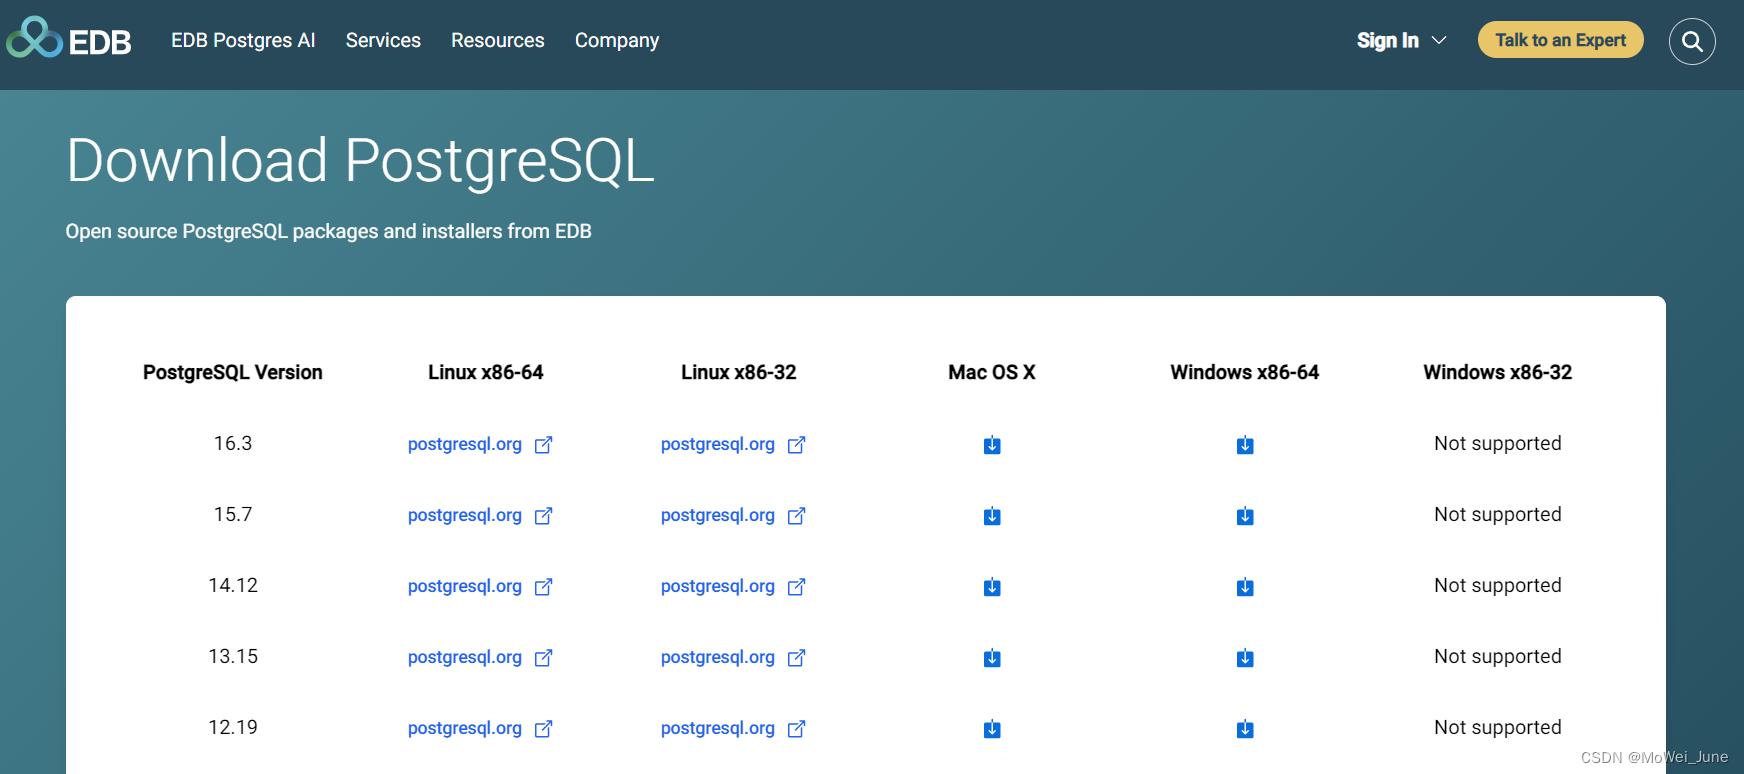The width and height of the screenshot is (1744, 774).
Task: Click external-link icon for 16.3 Linux x86-32
Action: pos(796,445)
